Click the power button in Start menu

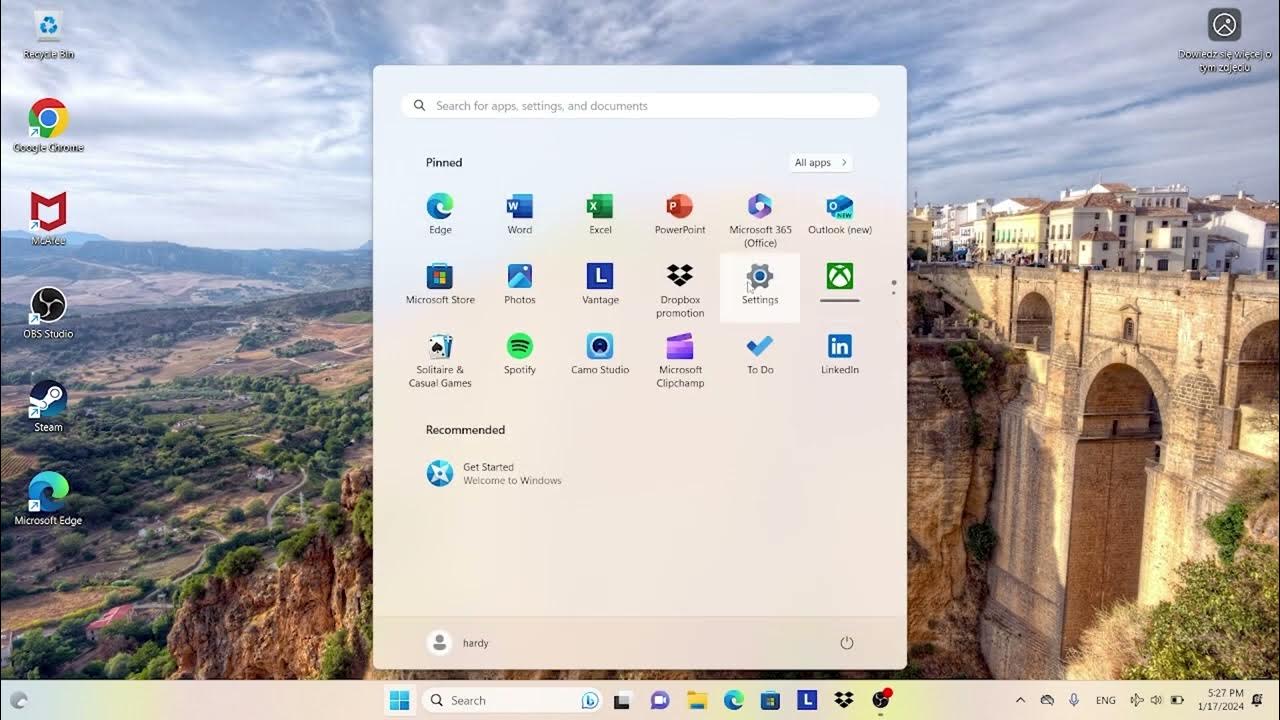tap(847, 643)
